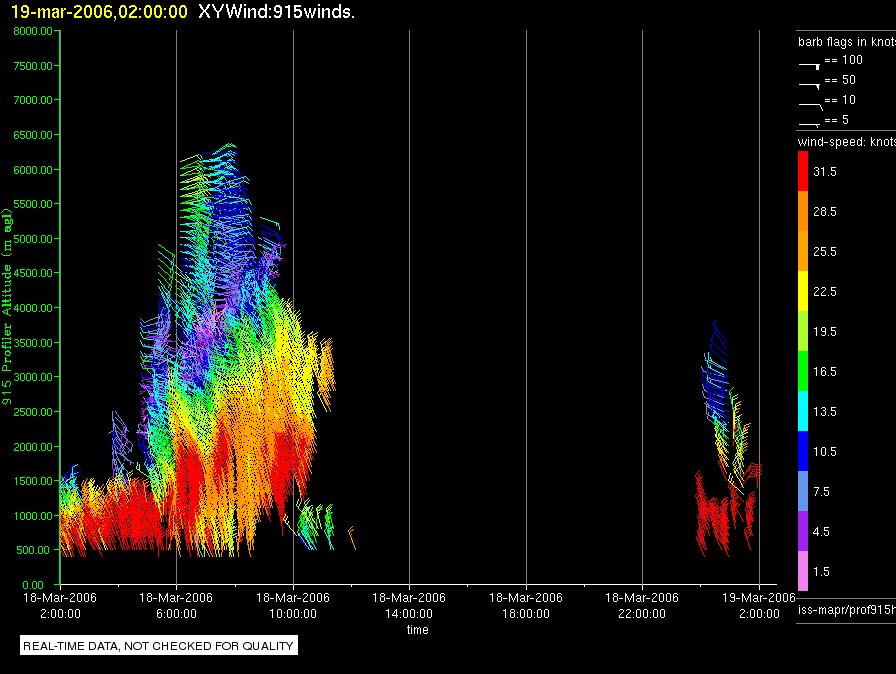Click the REAL-TIME DATA, NOT CHECKED FOR QUALITY notice
The width and height of the screenshot is (896, 674).
coord(158,646)
